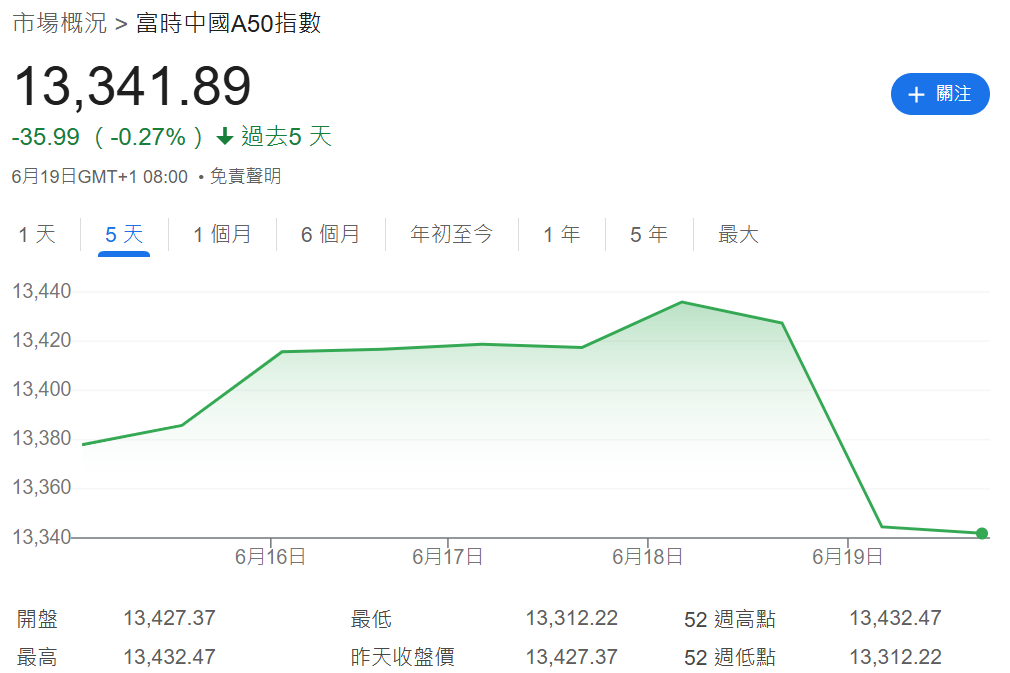
Task: Click the green endpoint dot on the chart
Action: click(982, 533)
